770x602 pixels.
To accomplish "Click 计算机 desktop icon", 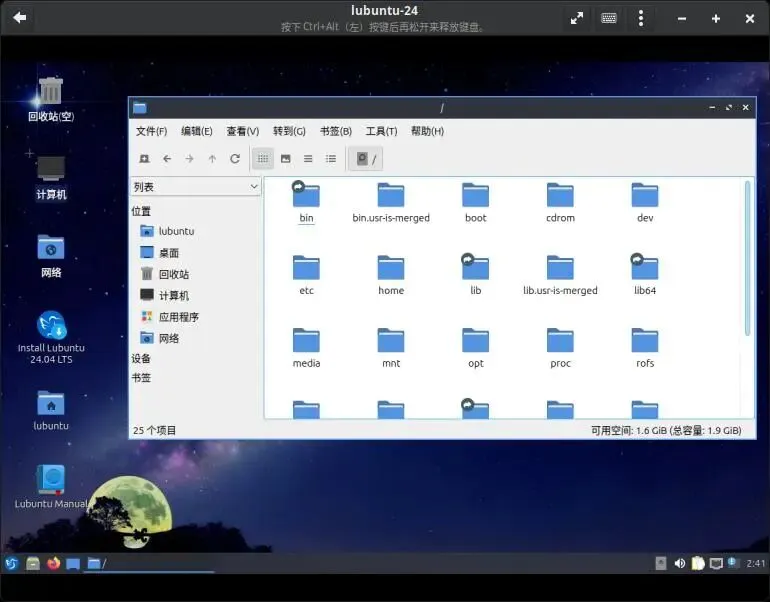I will (x=51, y=178).
